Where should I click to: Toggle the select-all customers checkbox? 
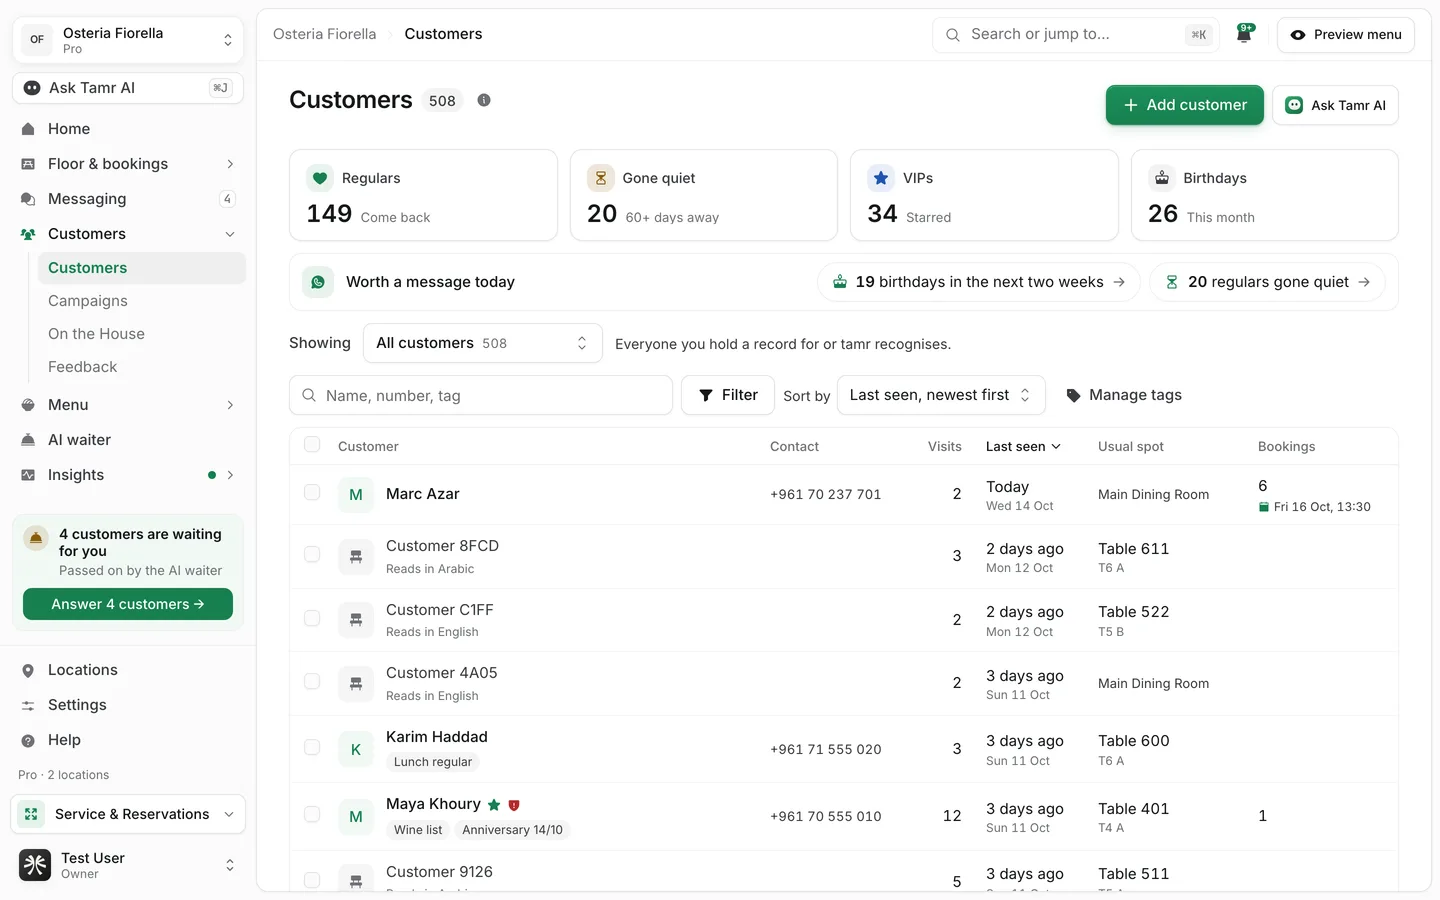(312, 445)
